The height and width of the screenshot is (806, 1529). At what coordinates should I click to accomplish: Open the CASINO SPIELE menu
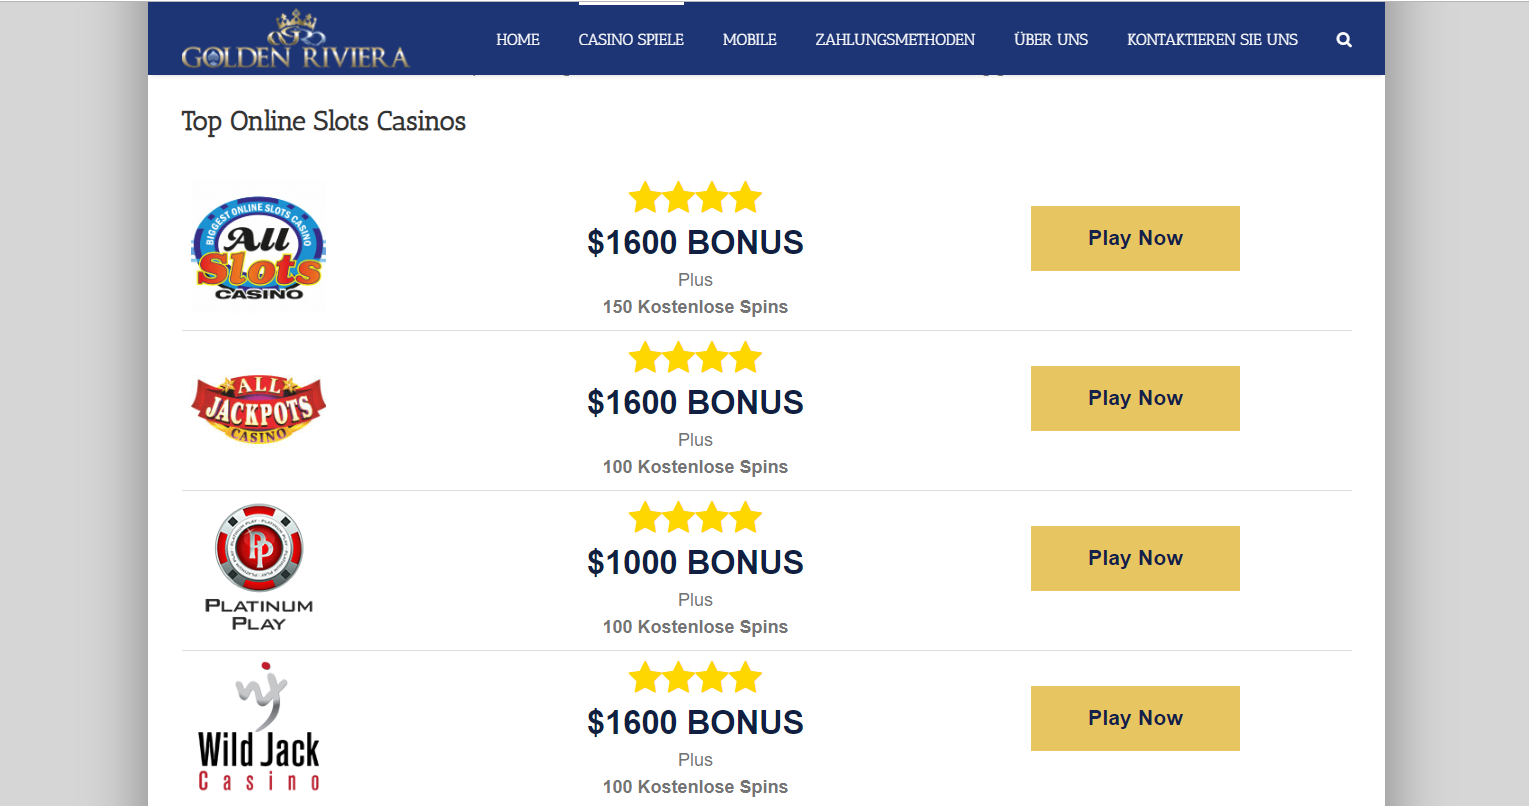[x=631, y=40]
